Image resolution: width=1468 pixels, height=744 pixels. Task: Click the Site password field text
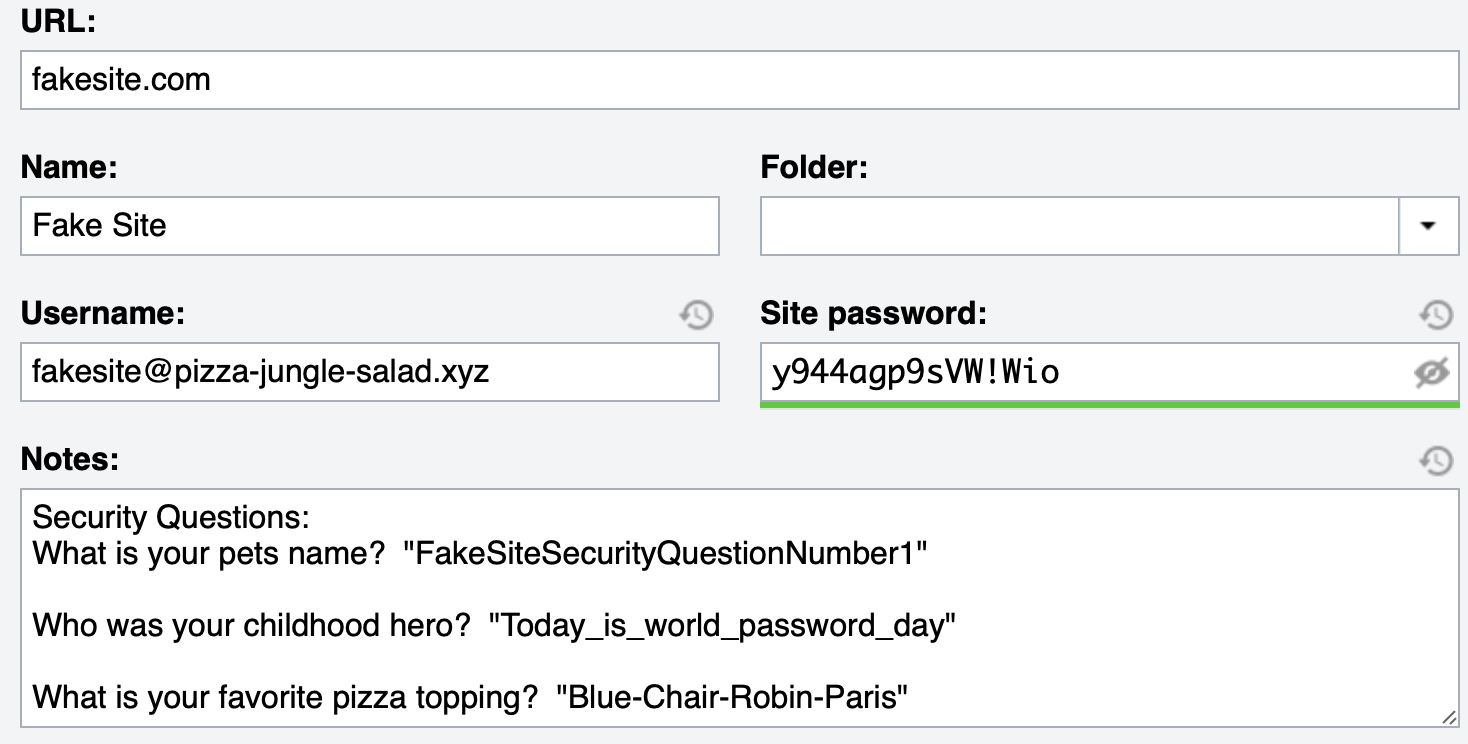(915, 373)
